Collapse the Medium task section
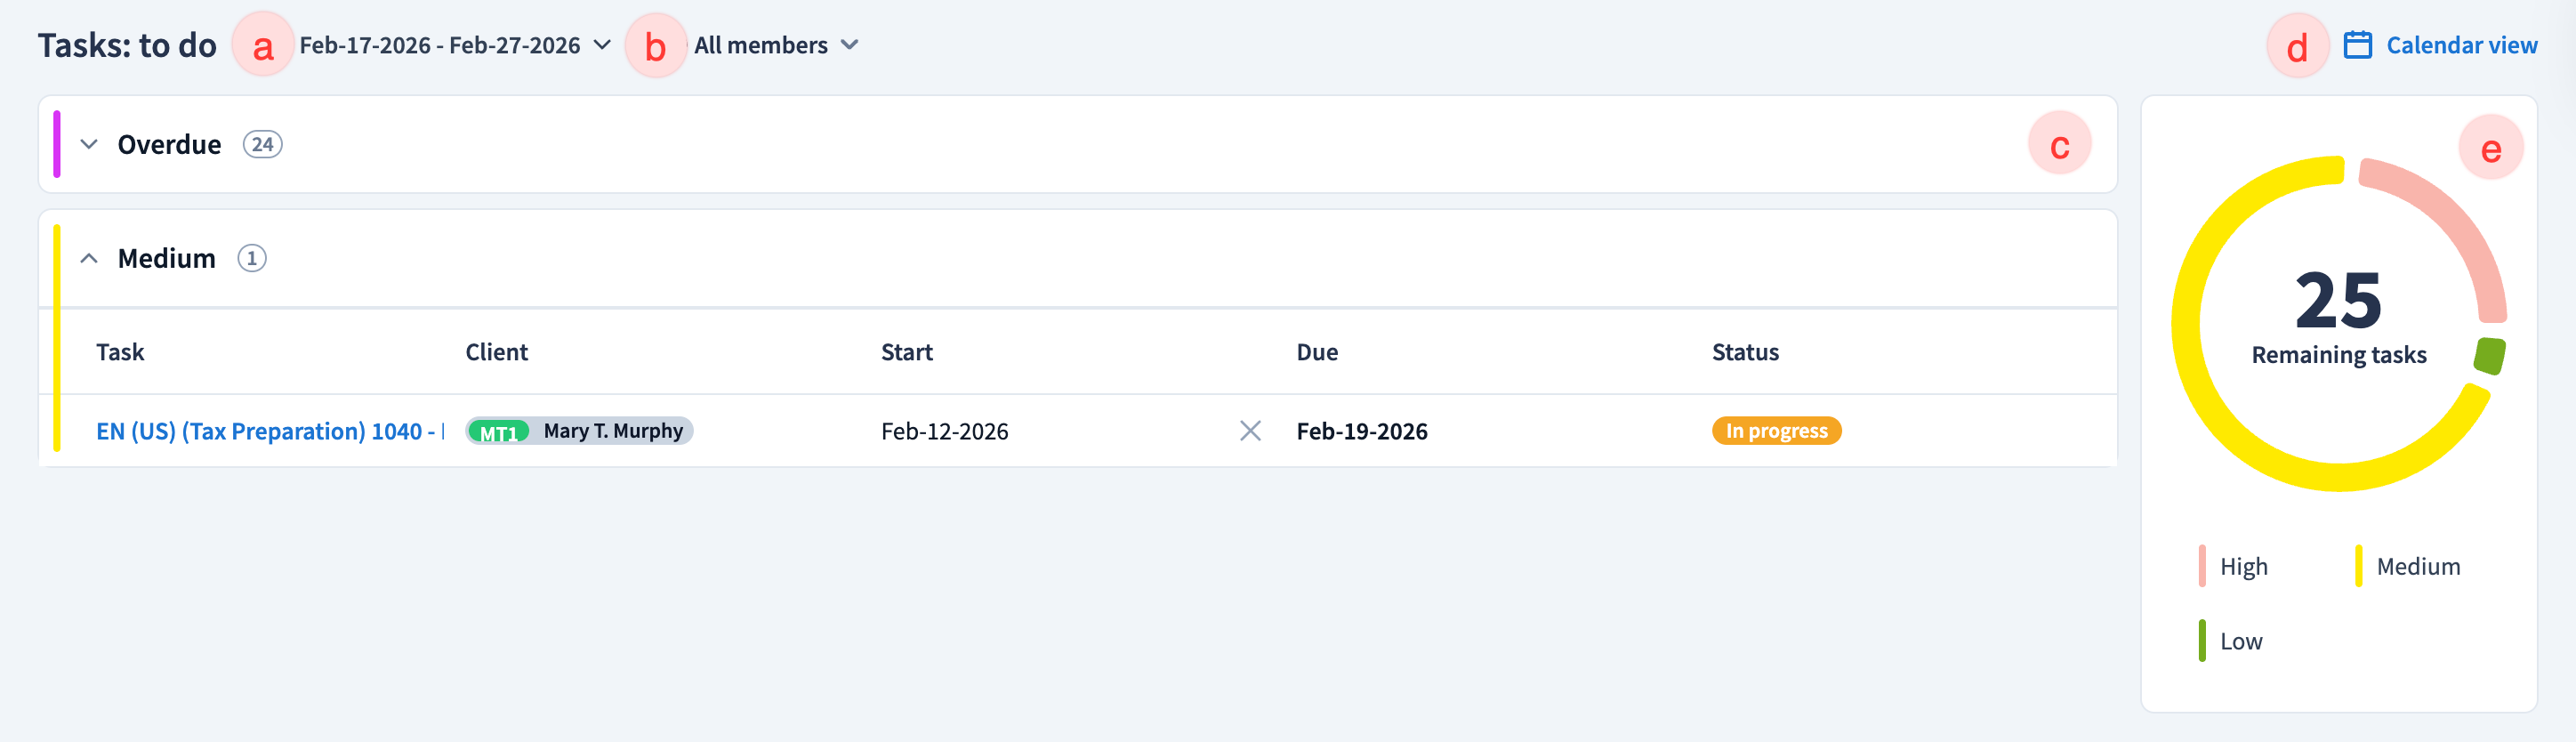The image size is (2576, 742). (x=89, y=258)
